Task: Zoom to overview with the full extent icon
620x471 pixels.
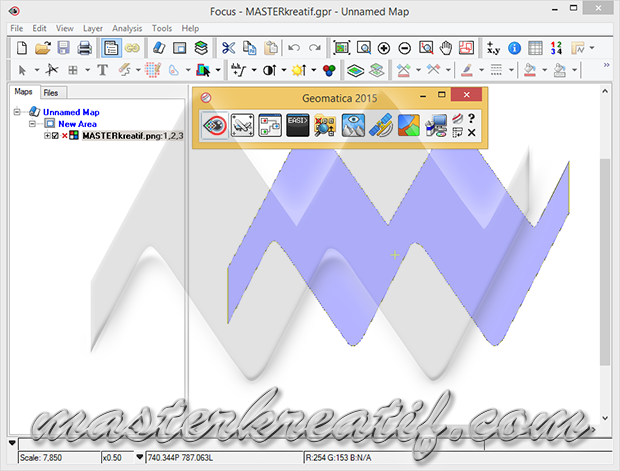Action: tap(342, 48)
